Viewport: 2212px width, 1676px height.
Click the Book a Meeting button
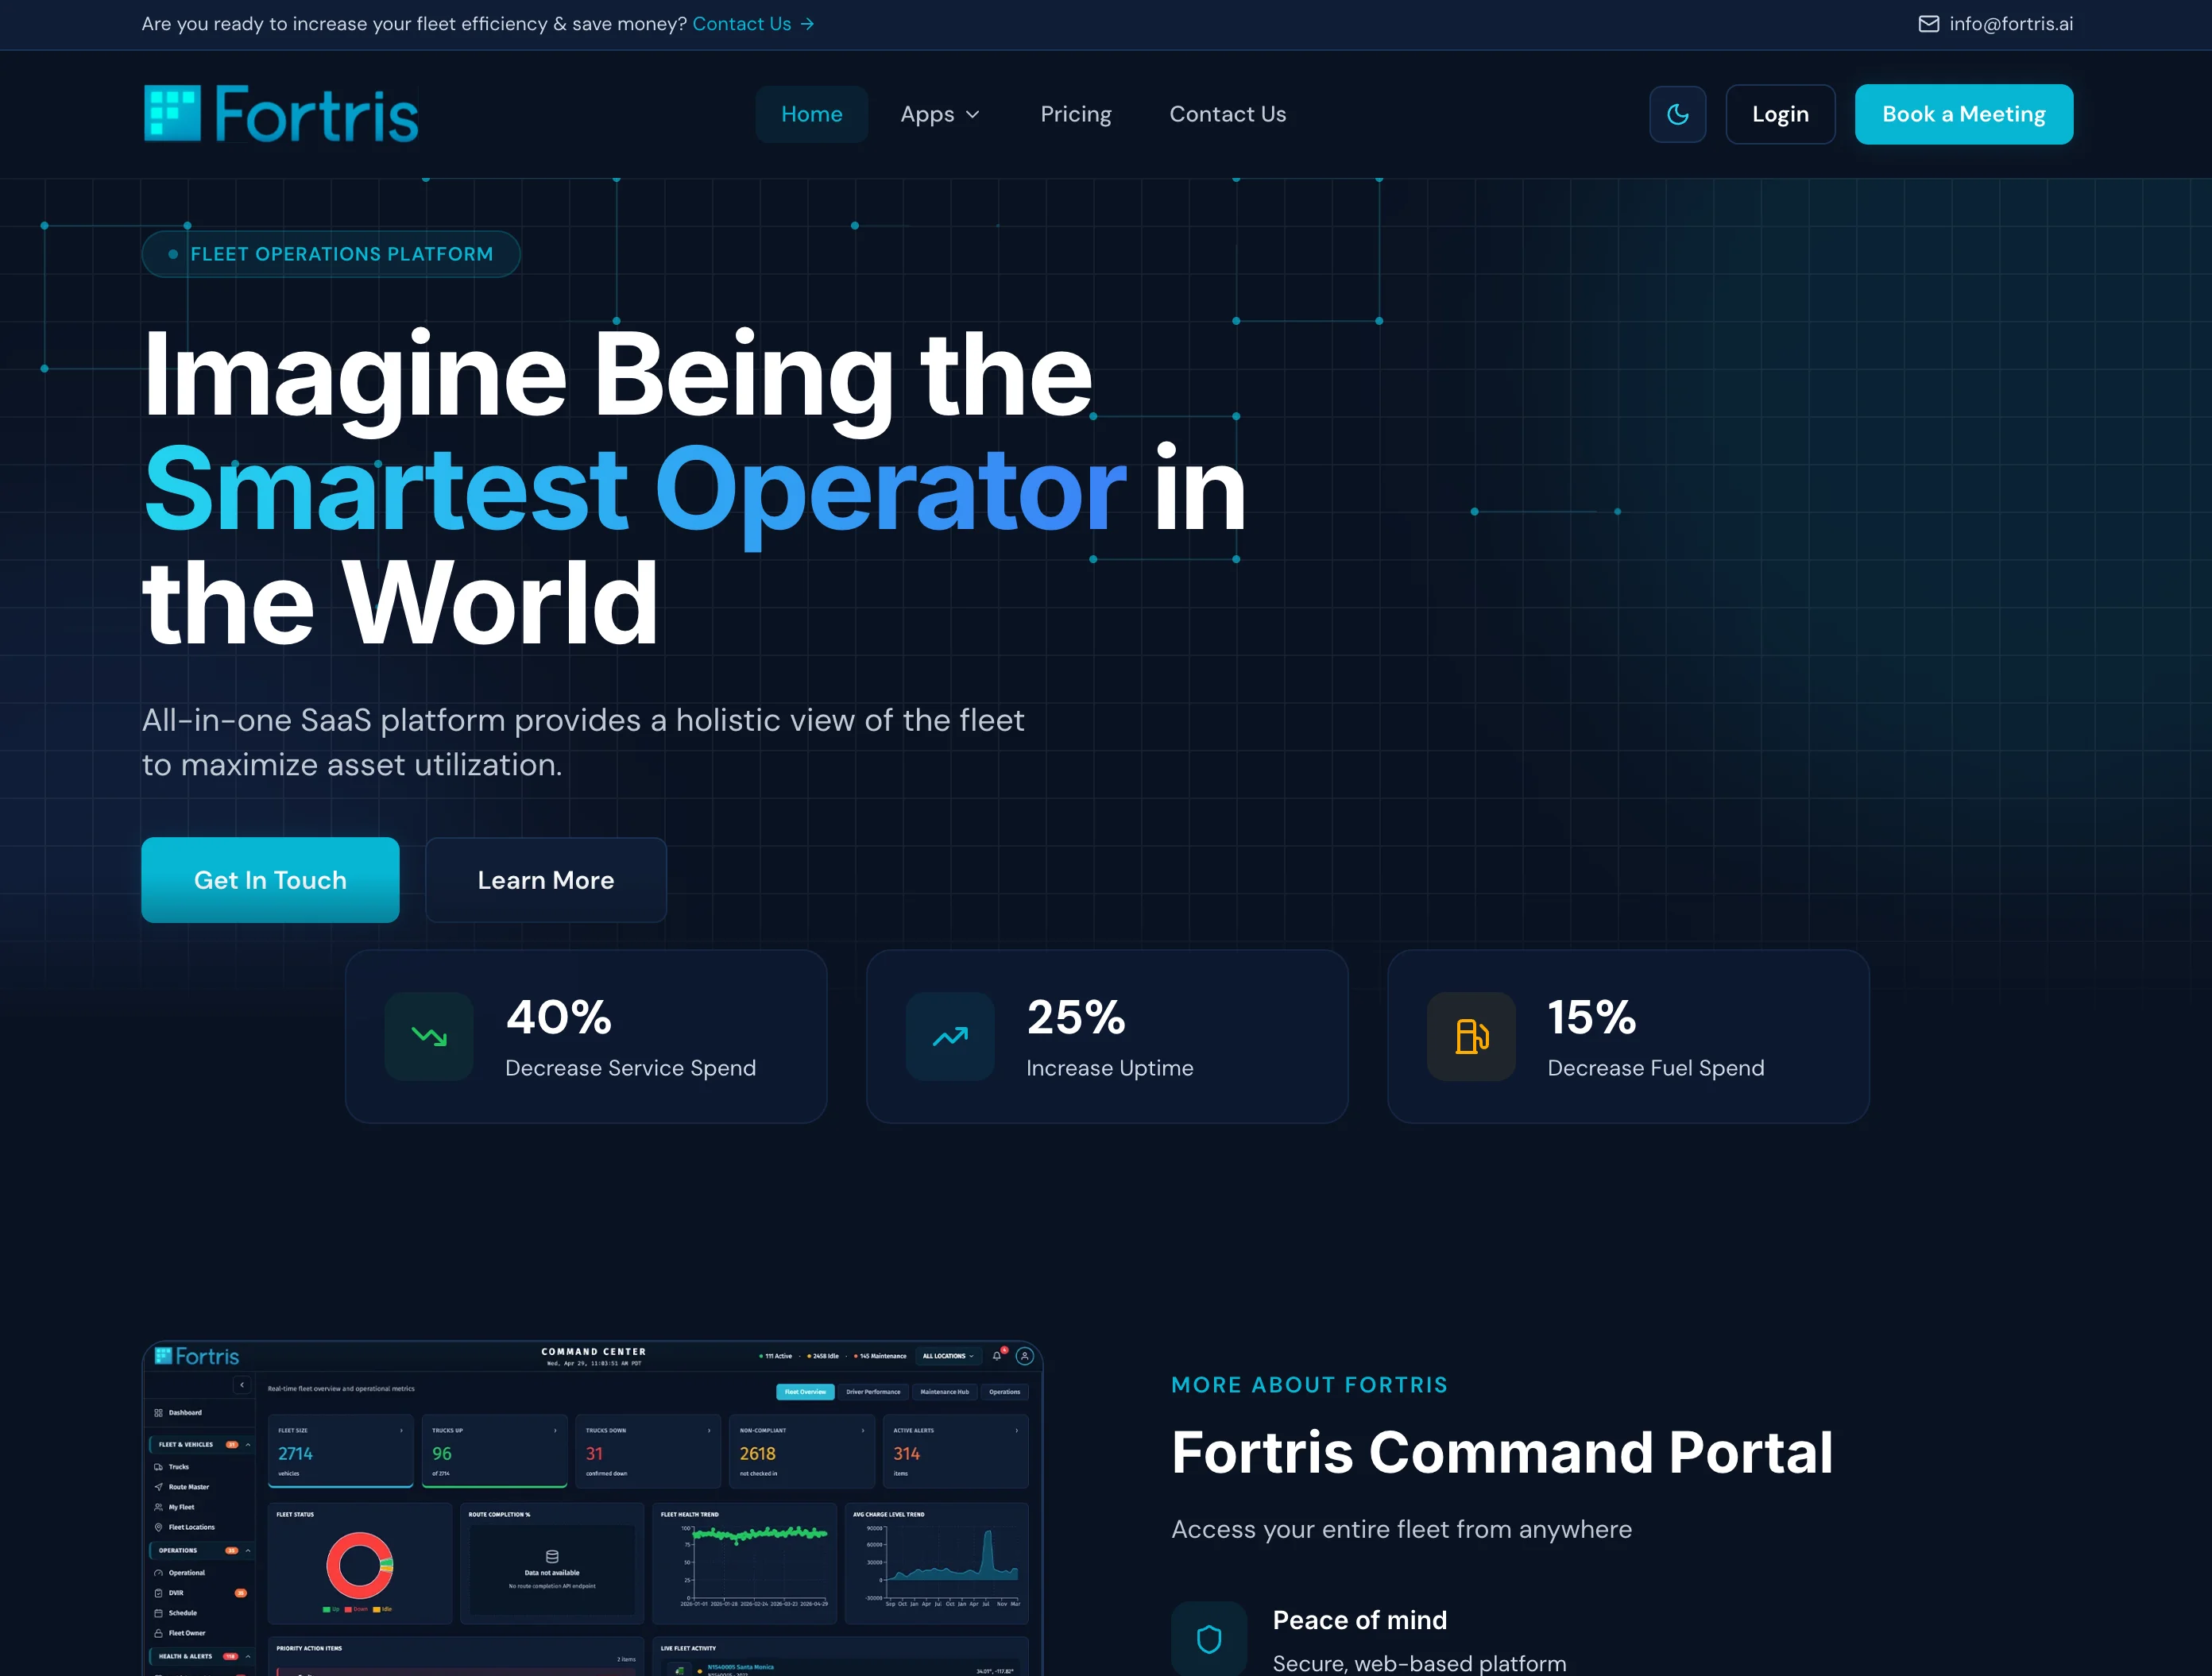coord(1963,114)
